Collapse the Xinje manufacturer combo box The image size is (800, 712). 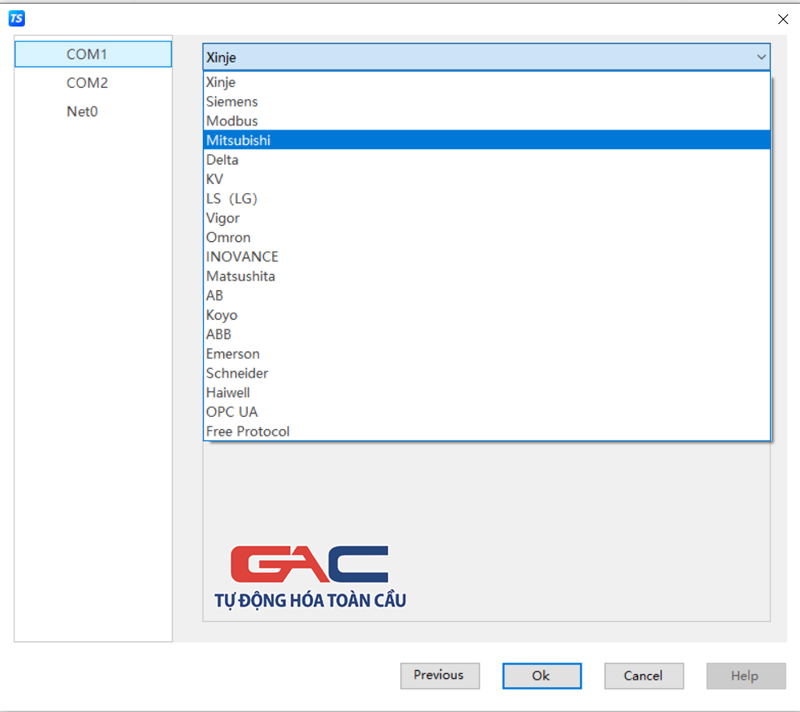(486, 57)
